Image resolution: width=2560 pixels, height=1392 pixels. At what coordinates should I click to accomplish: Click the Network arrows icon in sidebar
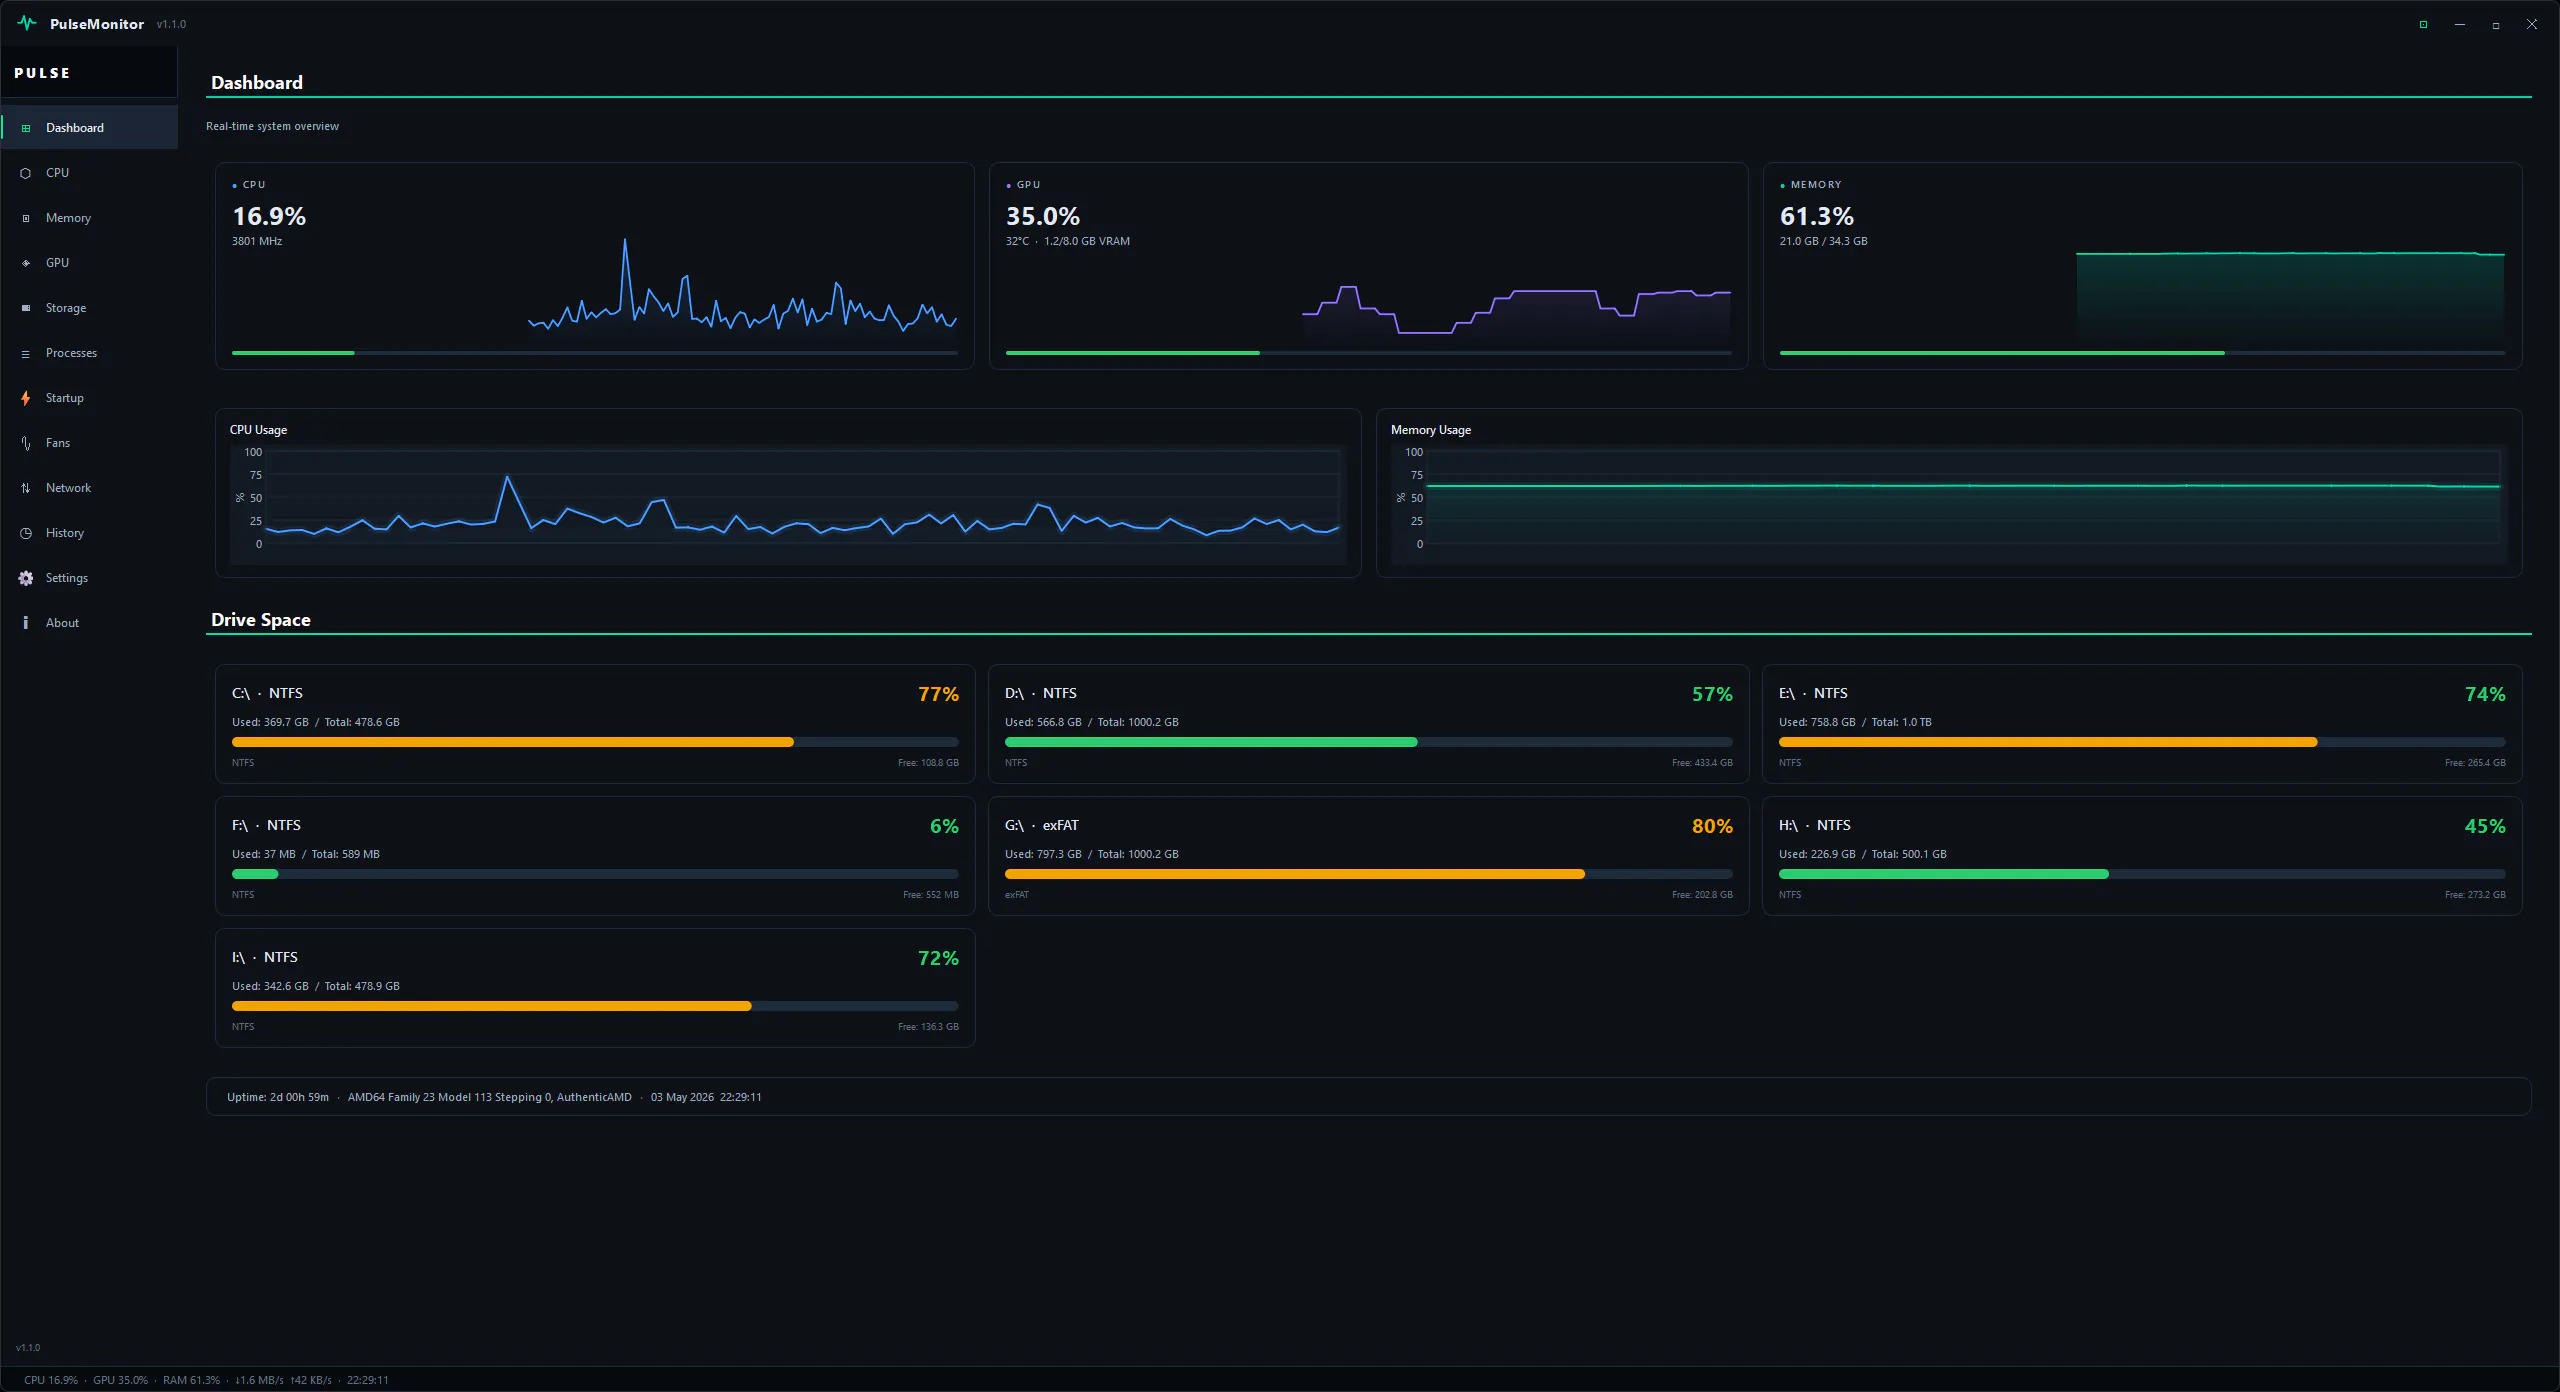tap(26, 488)
